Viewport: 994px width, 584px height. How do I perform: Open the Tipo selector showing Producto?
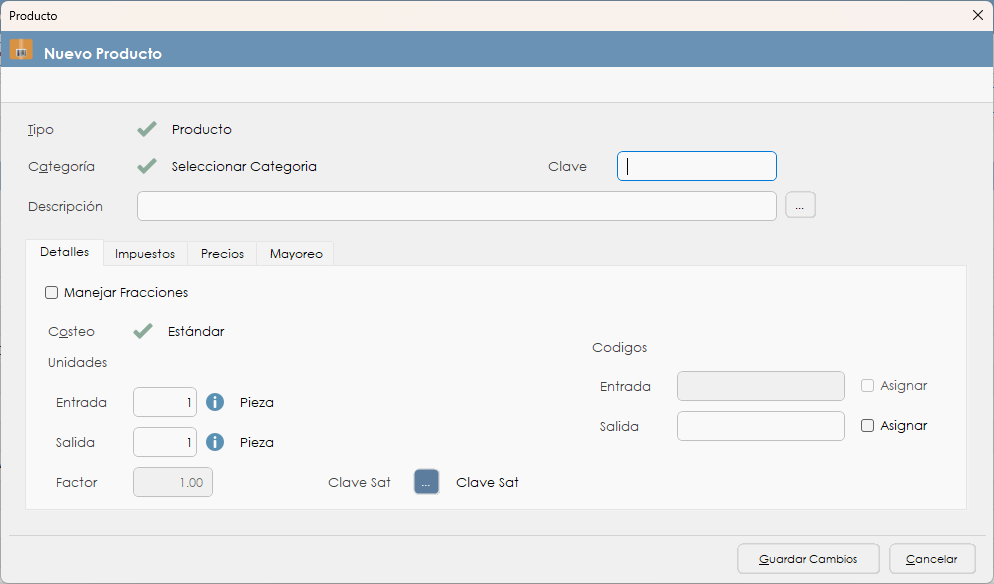click(x=201, y=130)
